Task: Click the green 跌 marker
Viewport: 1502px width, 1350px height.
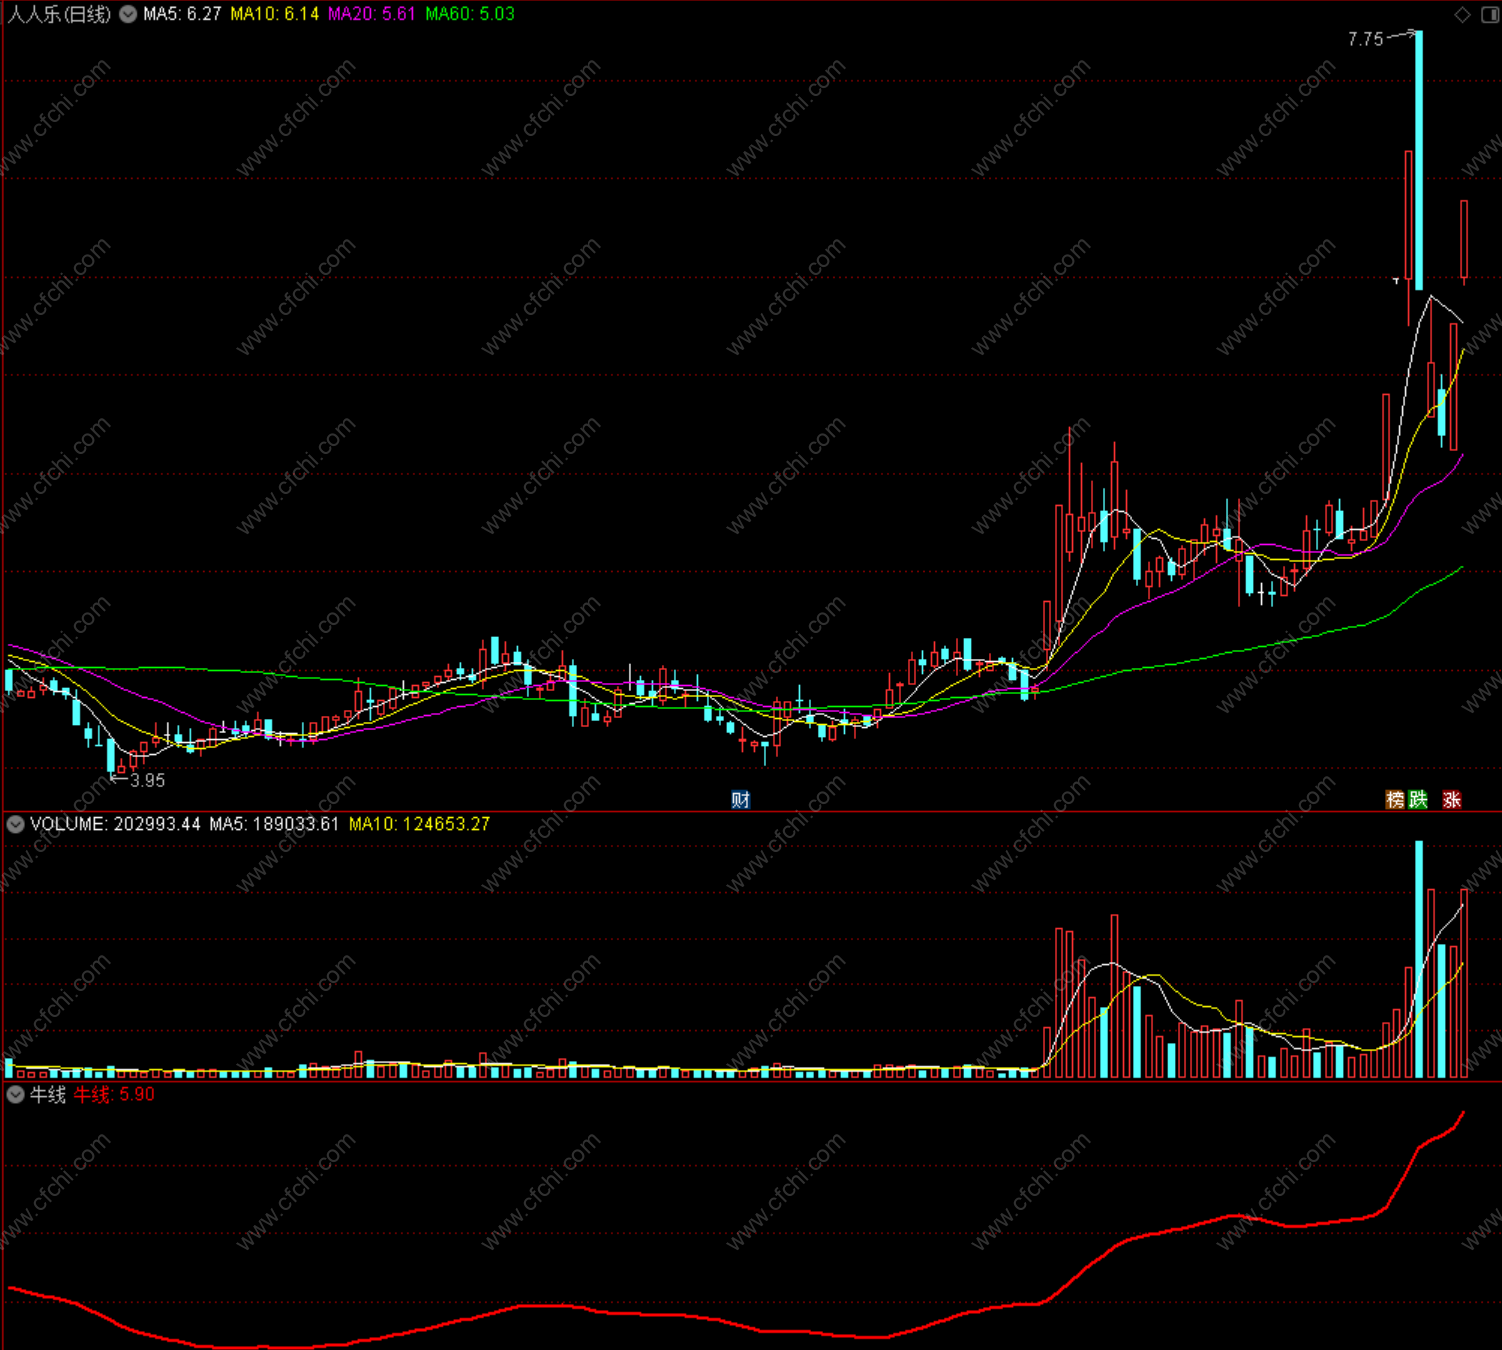Action: click(x=1418, y=799)
